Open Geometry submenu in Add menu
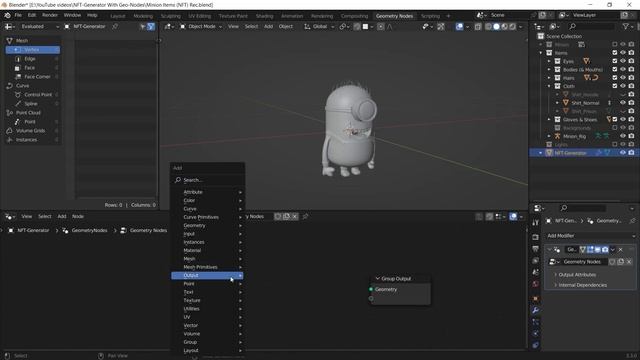The width and height of the screenshot is (640, 360). coord(207,225)
